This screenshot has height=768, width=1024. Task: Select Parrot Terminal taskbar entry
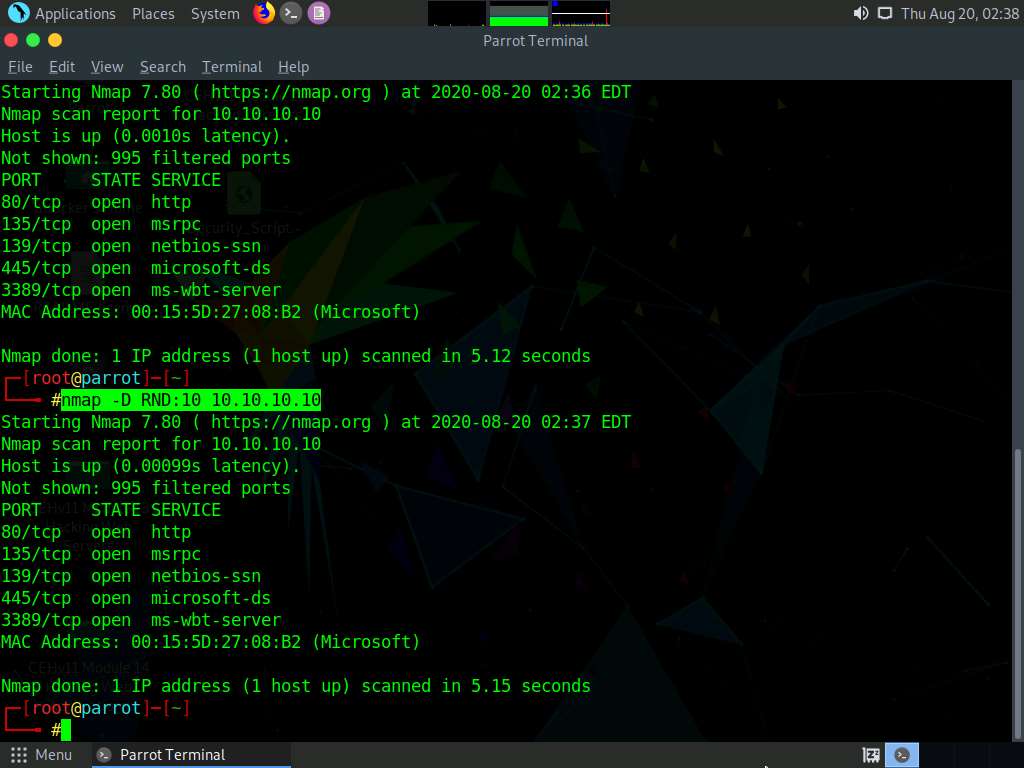coord(189,755)
